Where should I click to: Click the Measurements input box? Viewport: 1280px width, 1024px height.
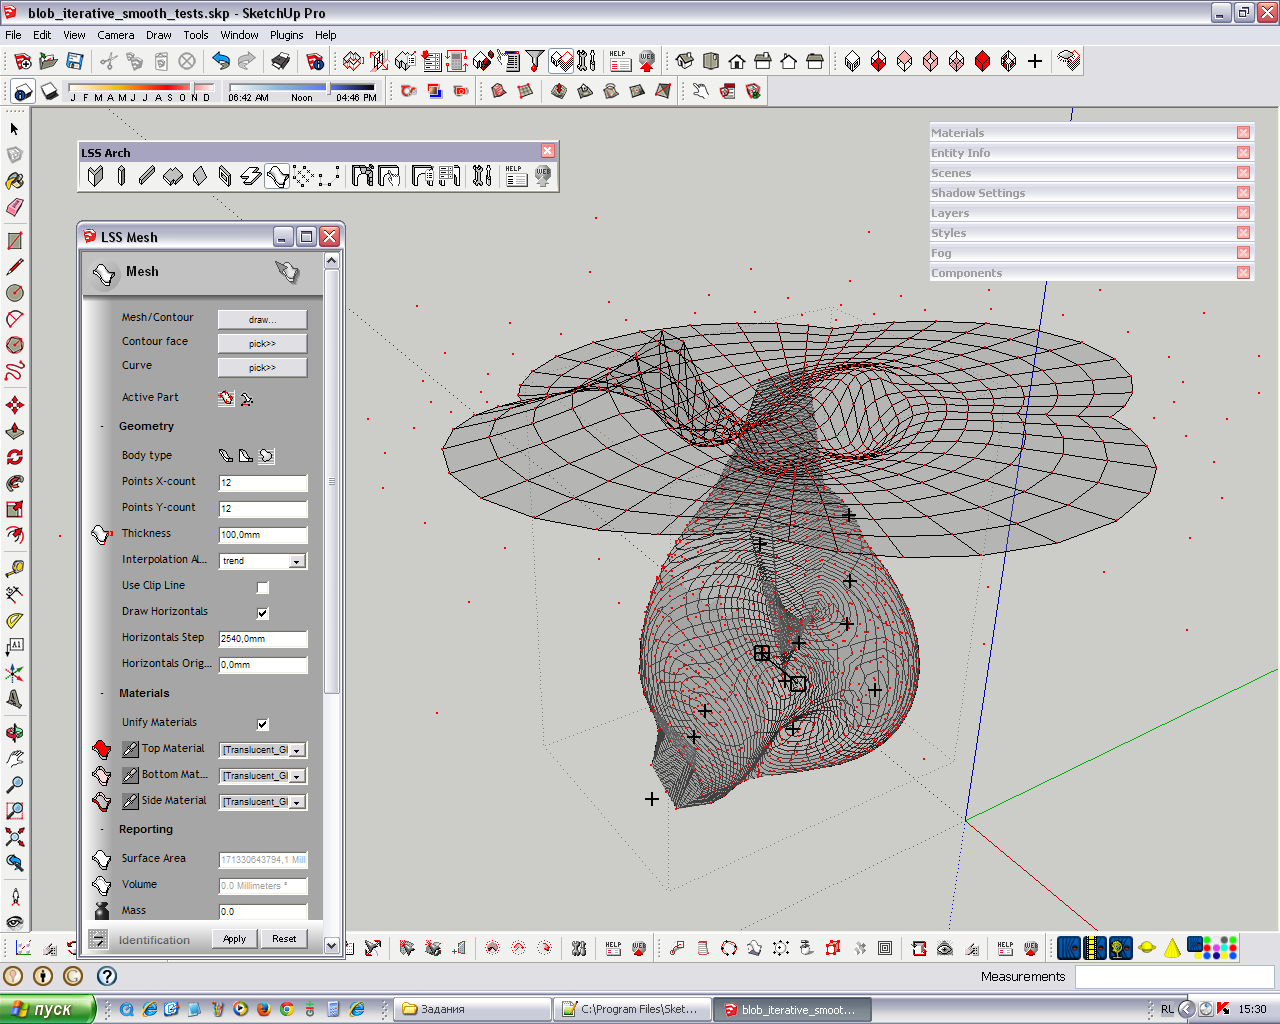click(1174, 977)
